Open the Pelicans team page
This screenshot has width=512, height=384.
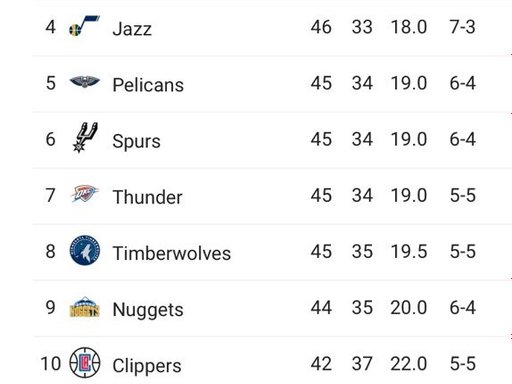[148, 84]
